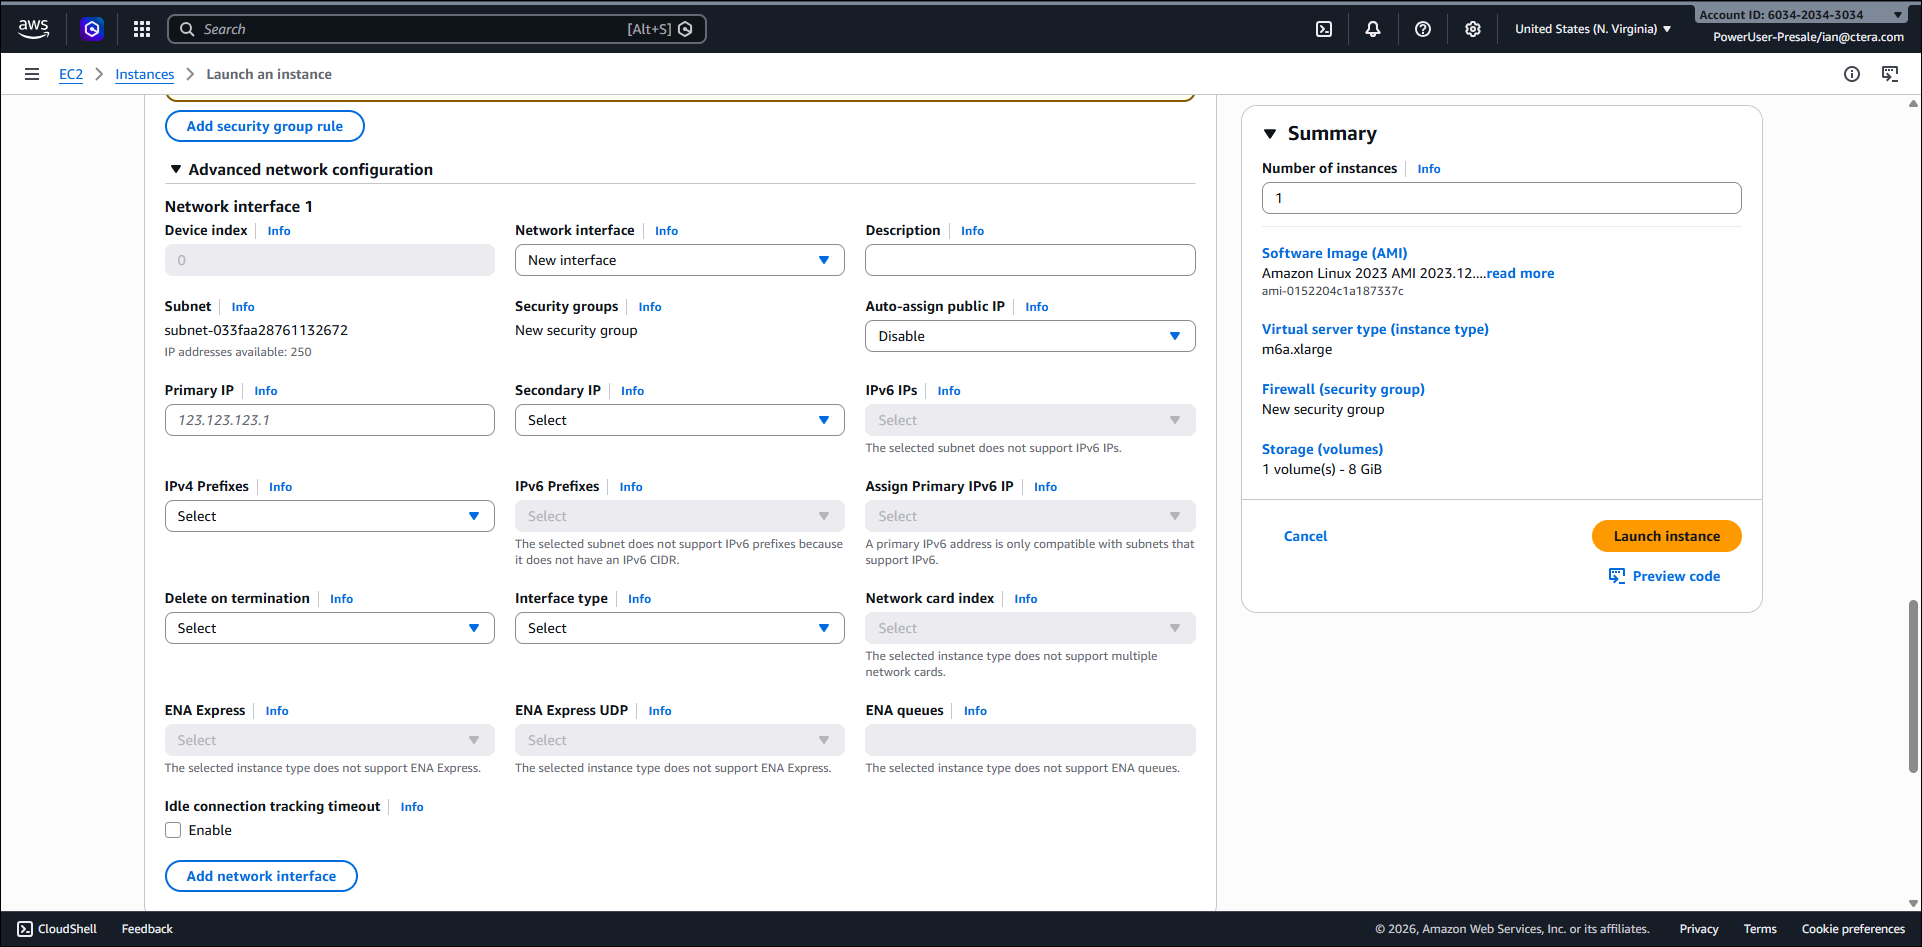Click the page vertical scrollbar thumb
This screenshot has width=1922, height=947.
coord(1913,686)
